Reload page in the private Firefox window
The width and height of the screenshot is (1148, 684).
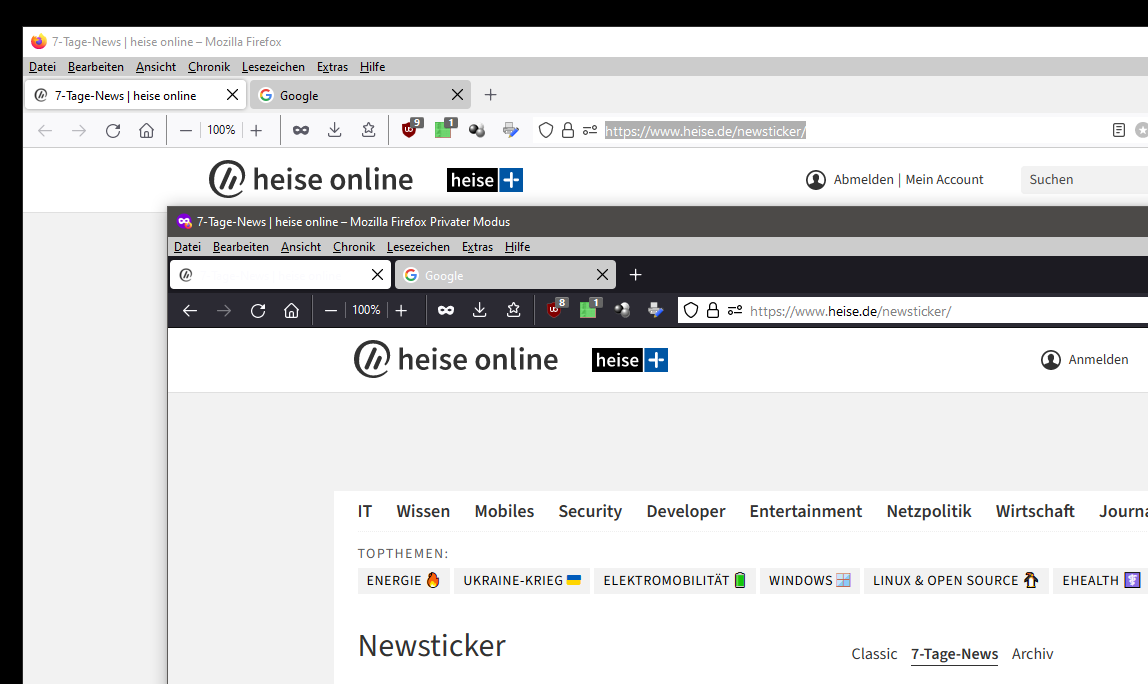[258, 311]
